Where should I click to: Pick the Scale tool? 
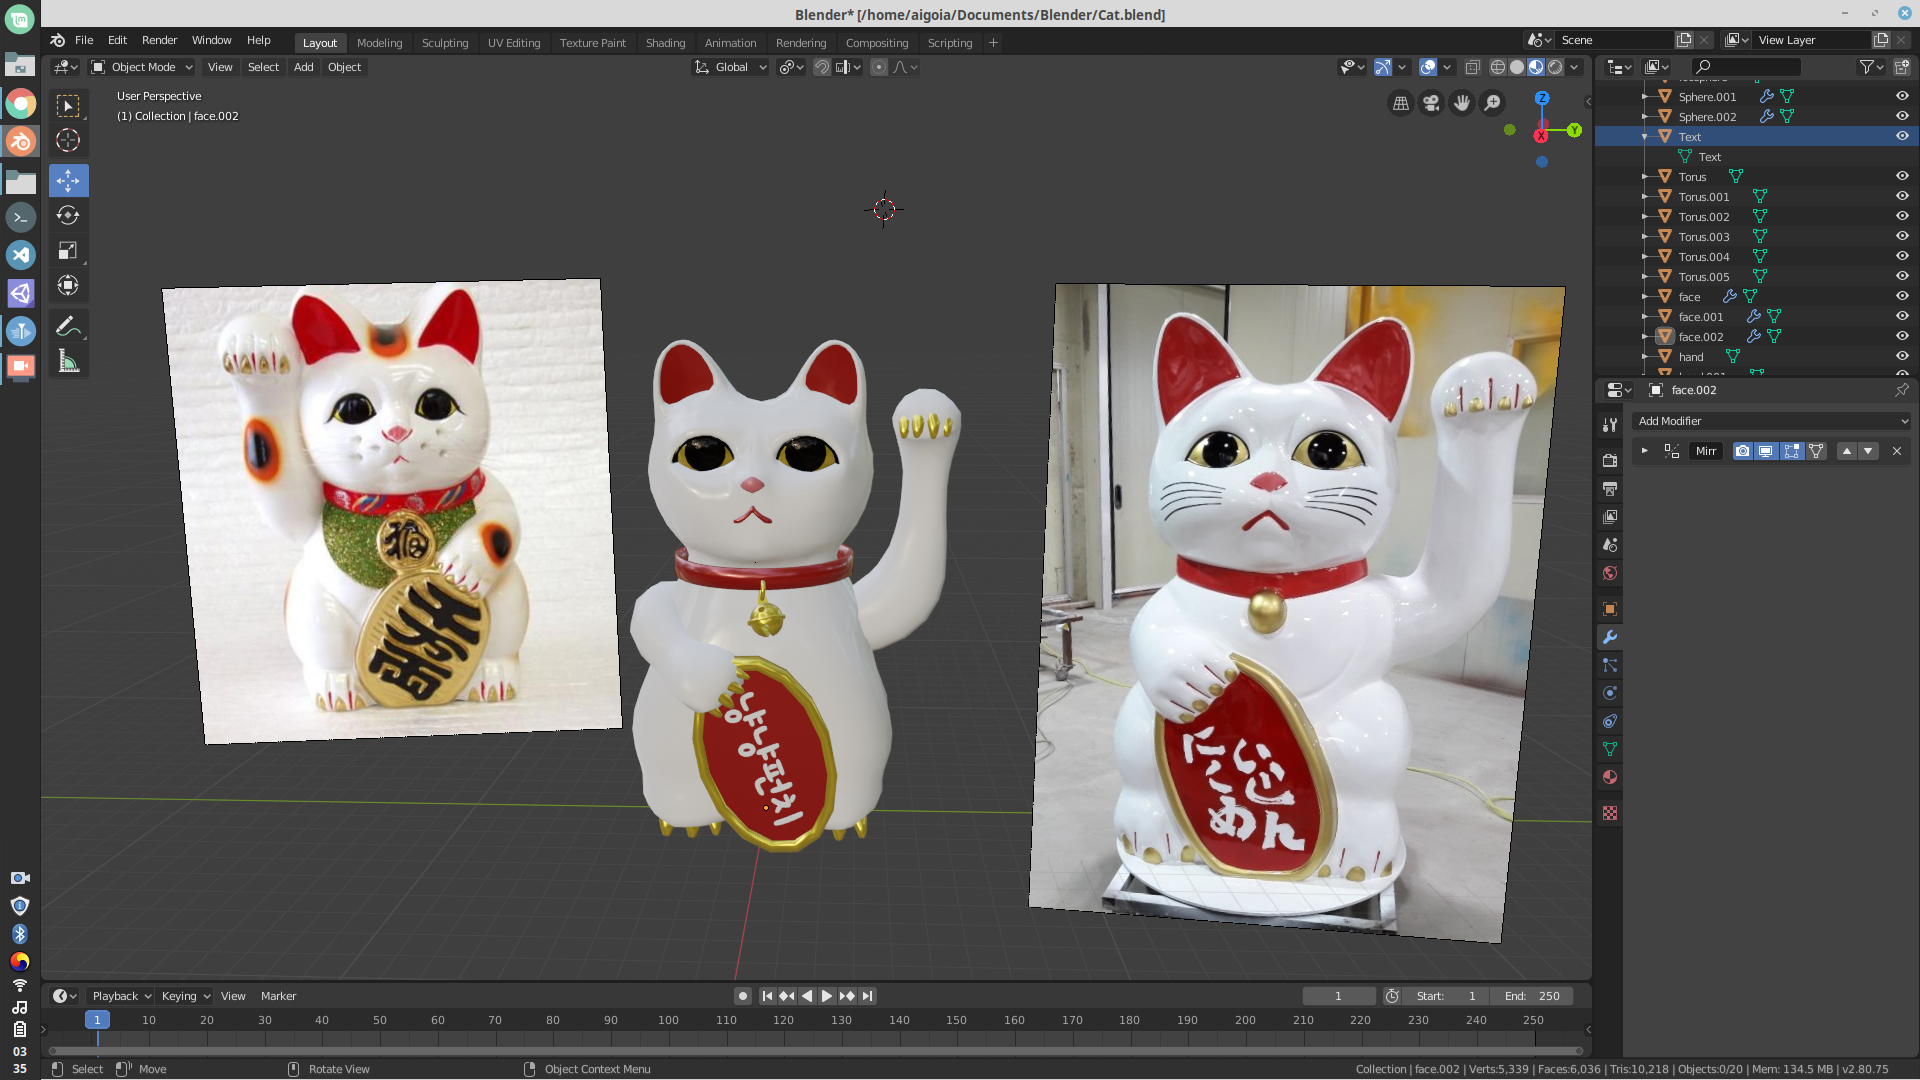click(68, 251)
